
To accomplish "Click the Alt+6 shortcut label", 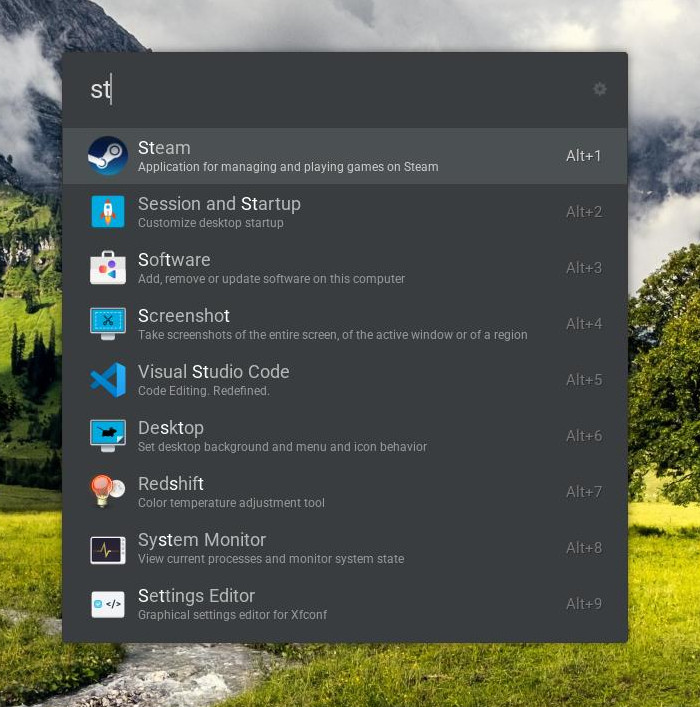I will click(x=584, y=436).
